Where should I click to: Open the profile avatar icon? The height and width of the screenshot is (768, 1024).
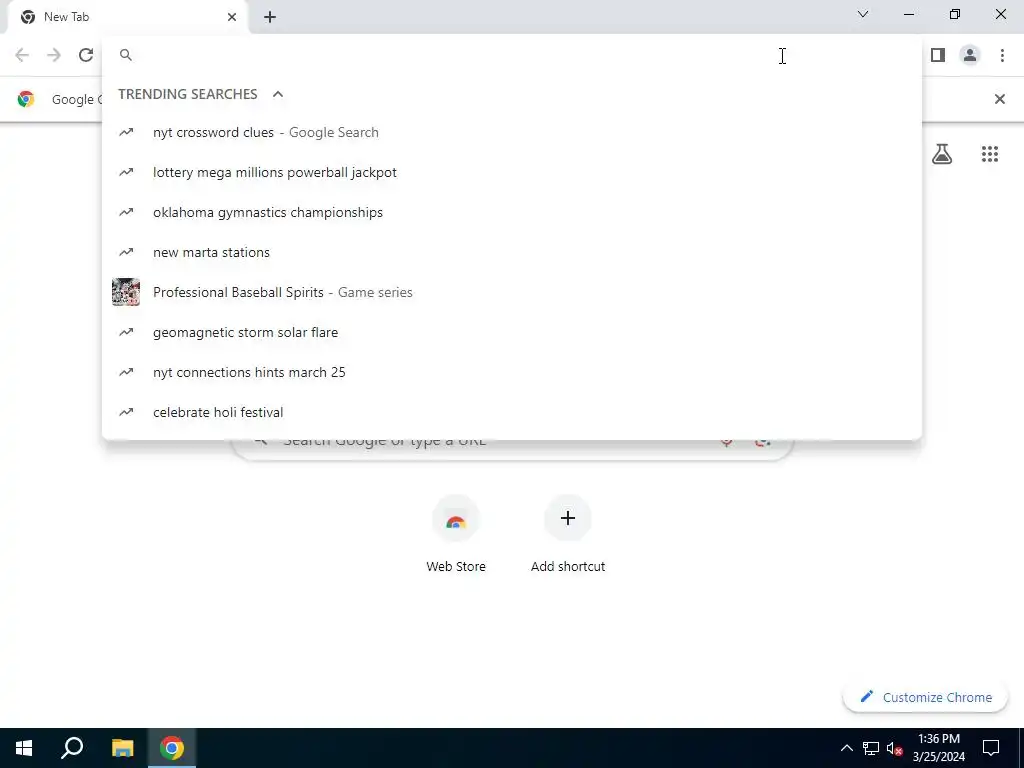coord(970,55)
